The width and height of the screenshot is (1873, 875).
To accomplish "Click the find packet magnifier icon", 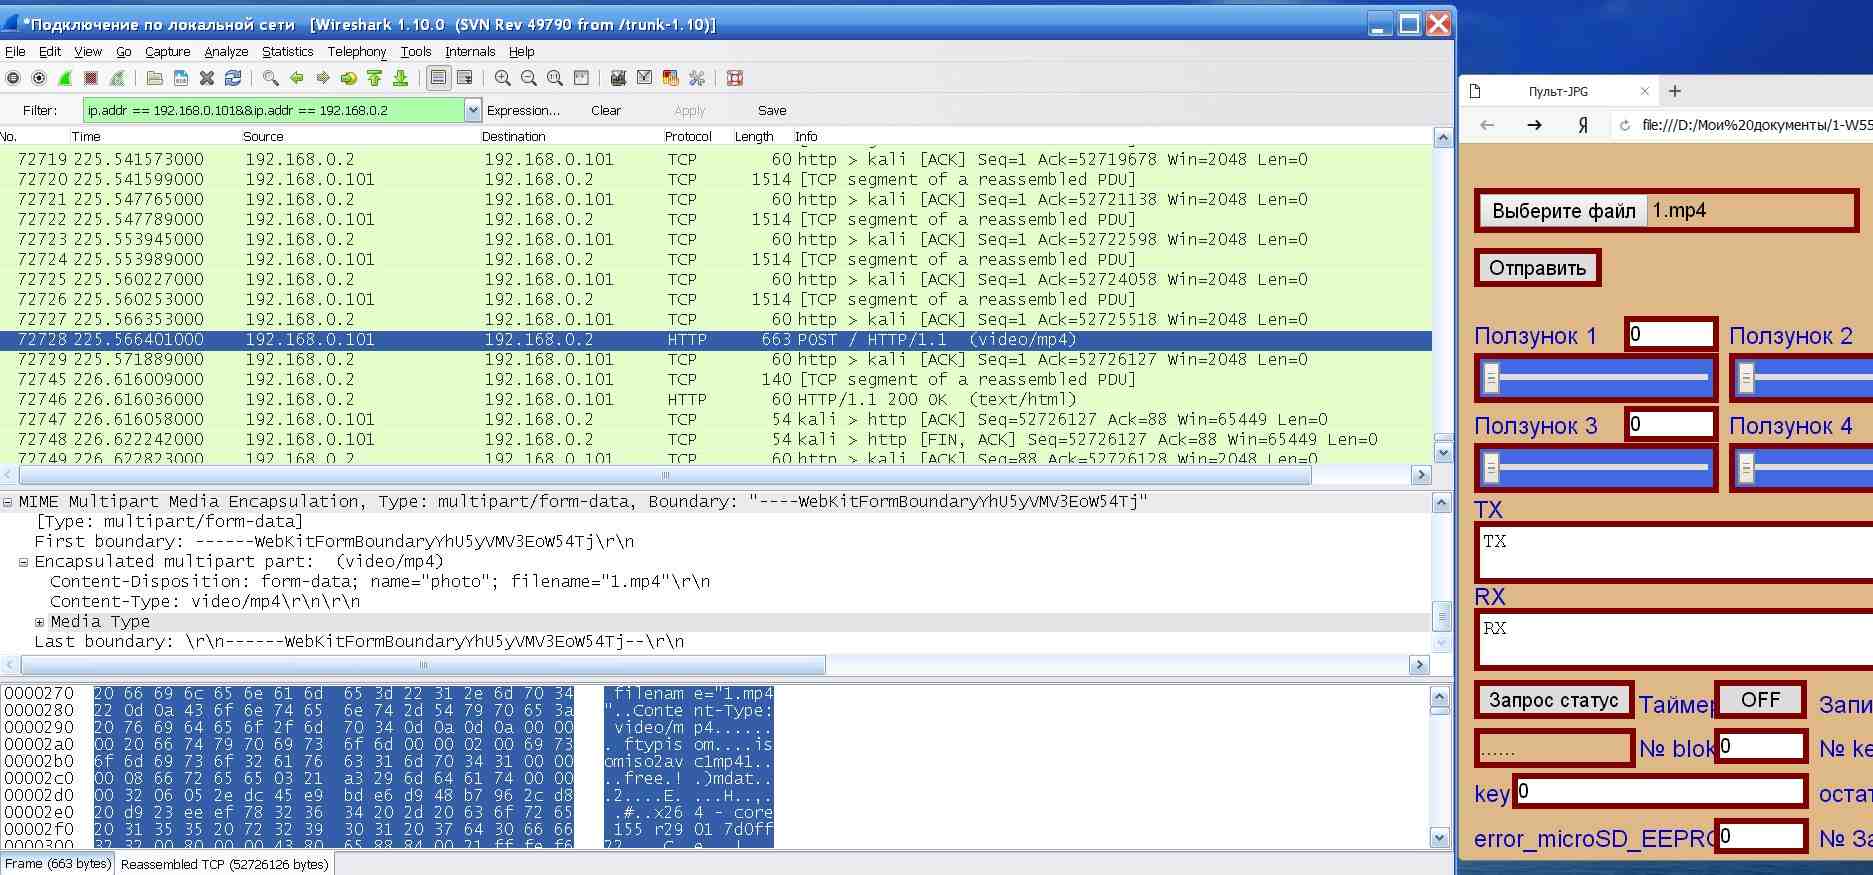I will tap(271, 78).
